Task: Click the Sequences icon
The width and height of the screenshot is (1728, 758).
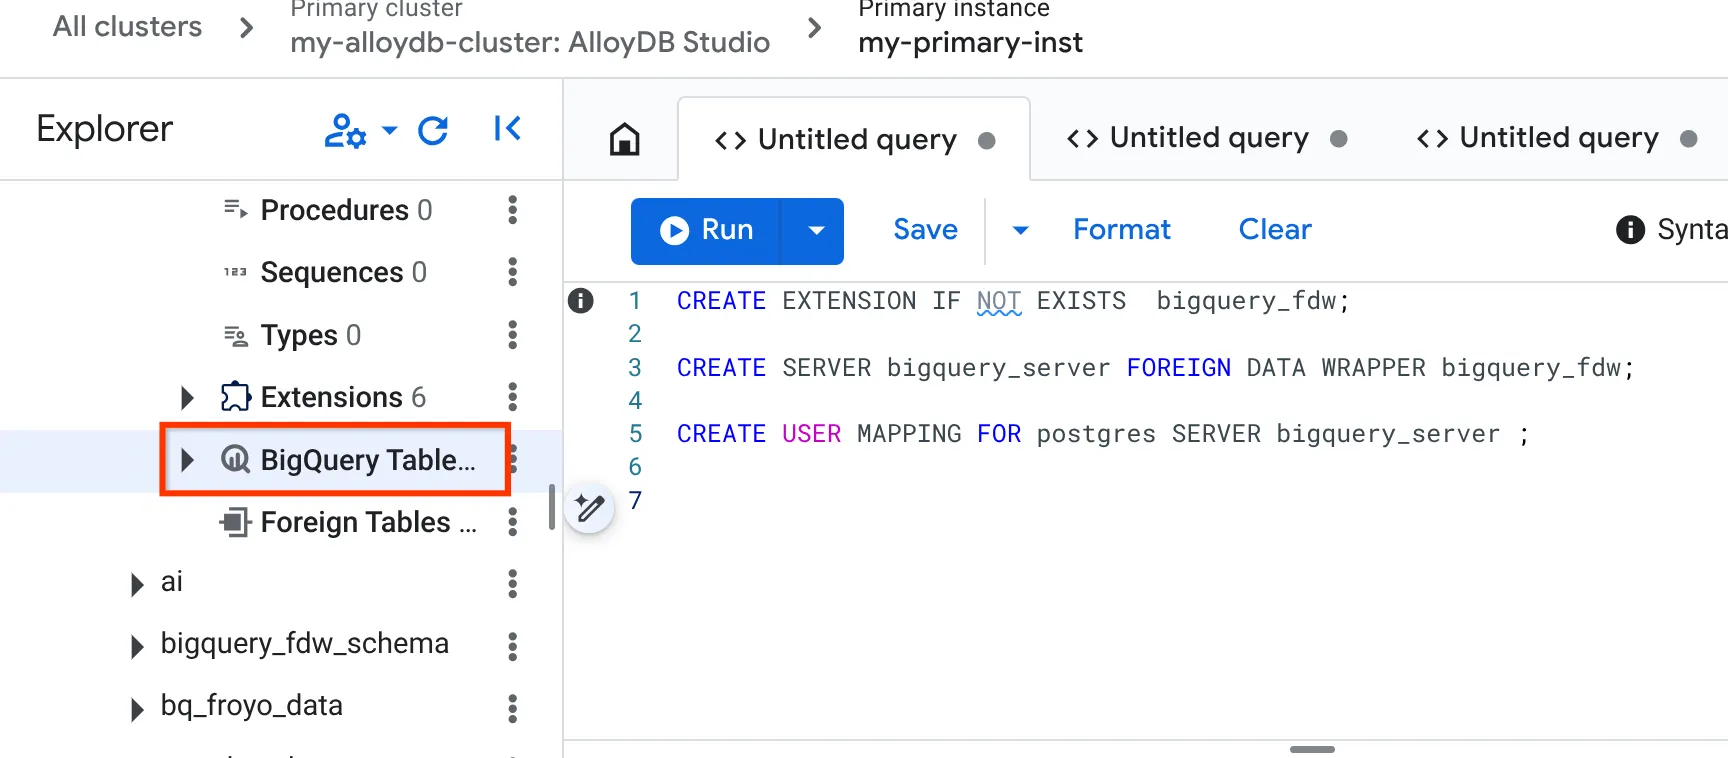Action: coord(235,272)
